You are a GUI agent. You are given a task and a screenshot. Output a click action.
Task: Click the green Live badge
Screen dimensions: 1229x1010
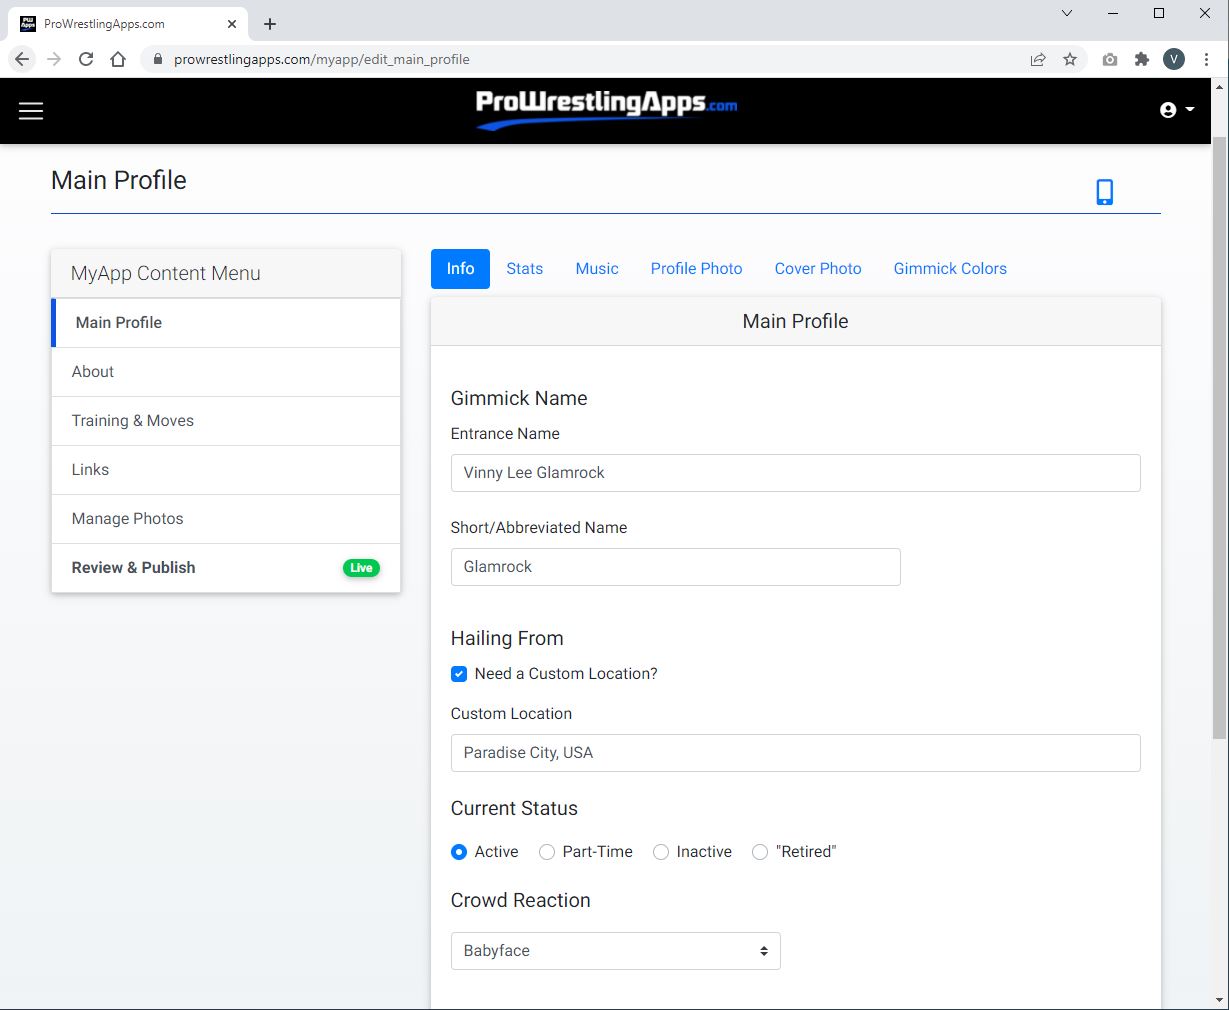(361, 567)
